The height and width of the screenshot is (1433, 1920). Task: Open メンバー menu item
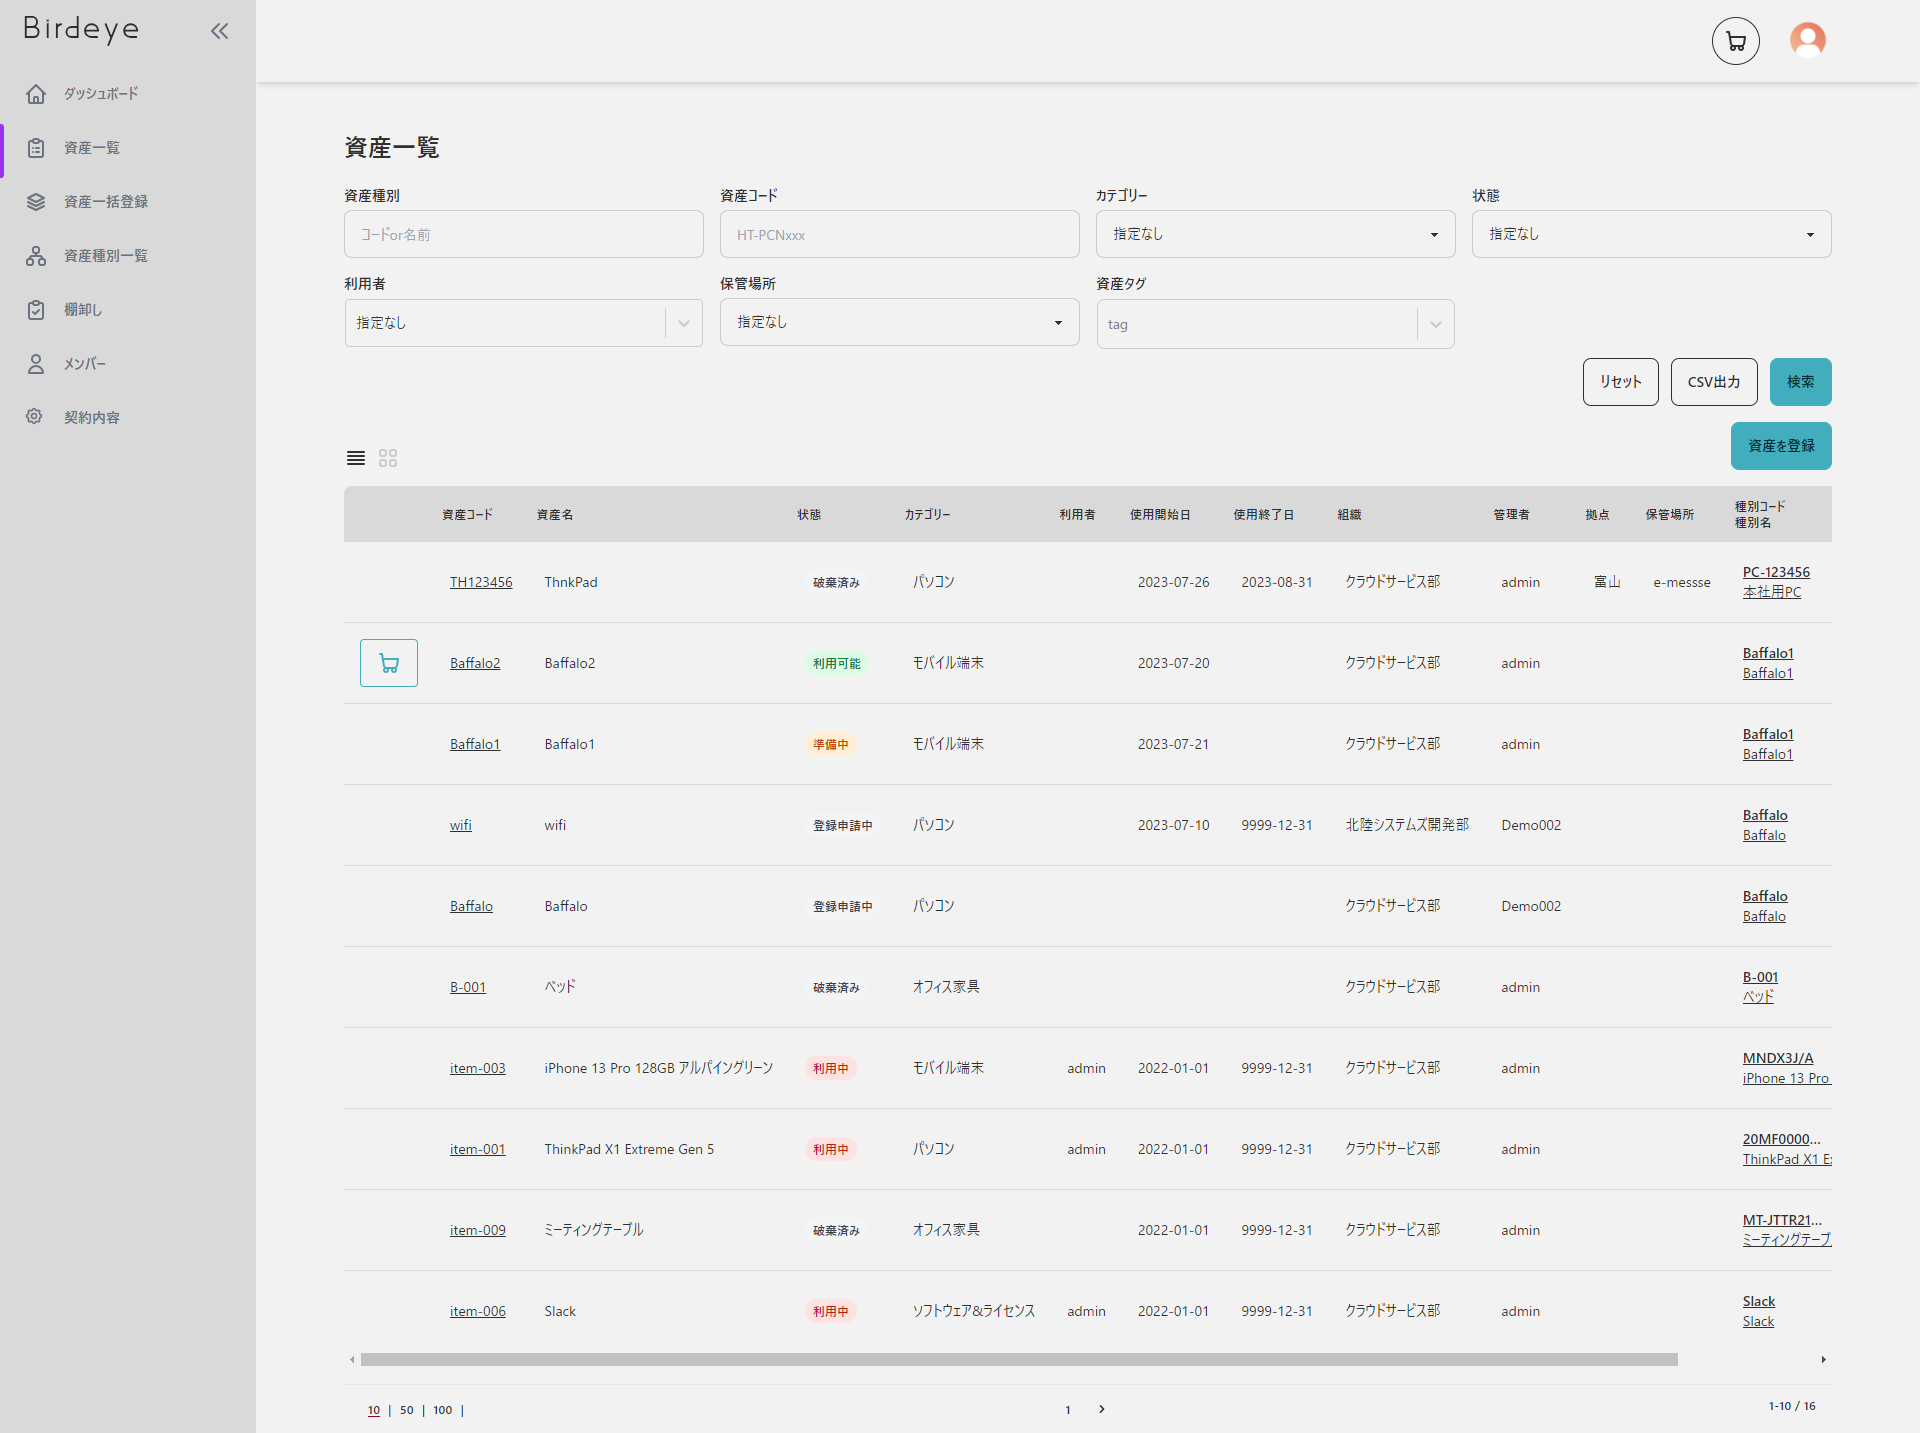85,364
